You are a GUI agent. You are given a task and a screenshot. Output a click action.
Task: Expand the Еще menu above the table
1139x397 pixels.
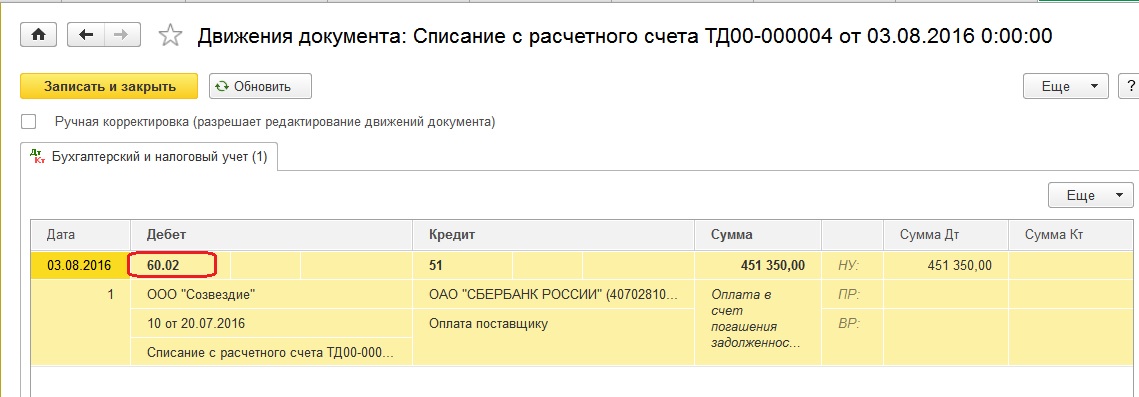(x=1090, y=195)
